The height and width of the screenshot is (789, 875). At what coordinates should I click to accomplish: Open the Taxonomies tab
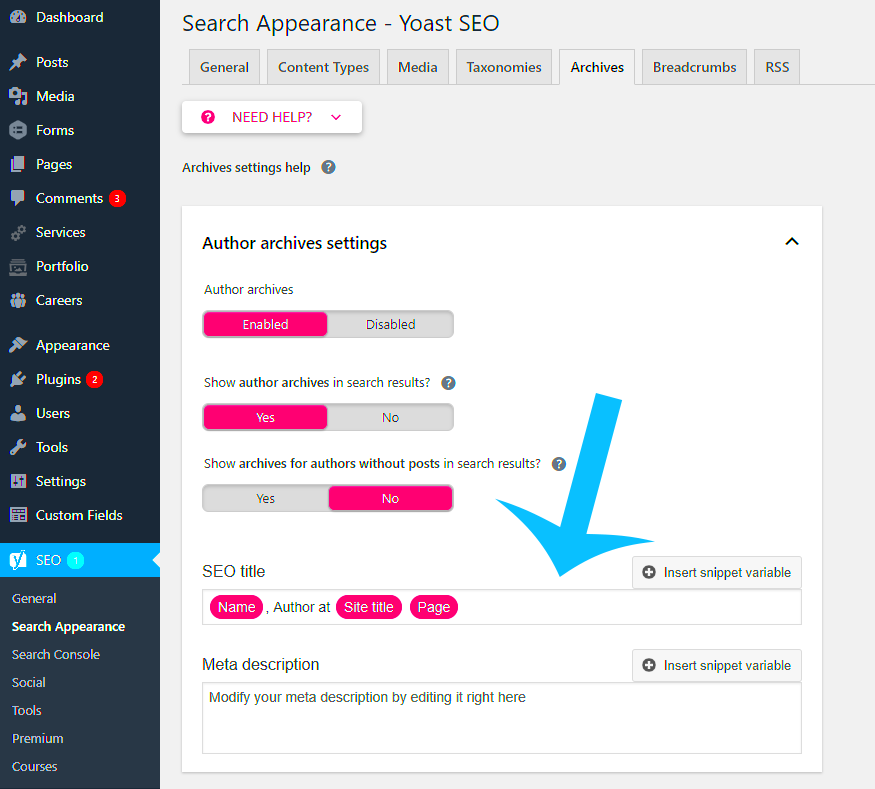click(504, 67)
